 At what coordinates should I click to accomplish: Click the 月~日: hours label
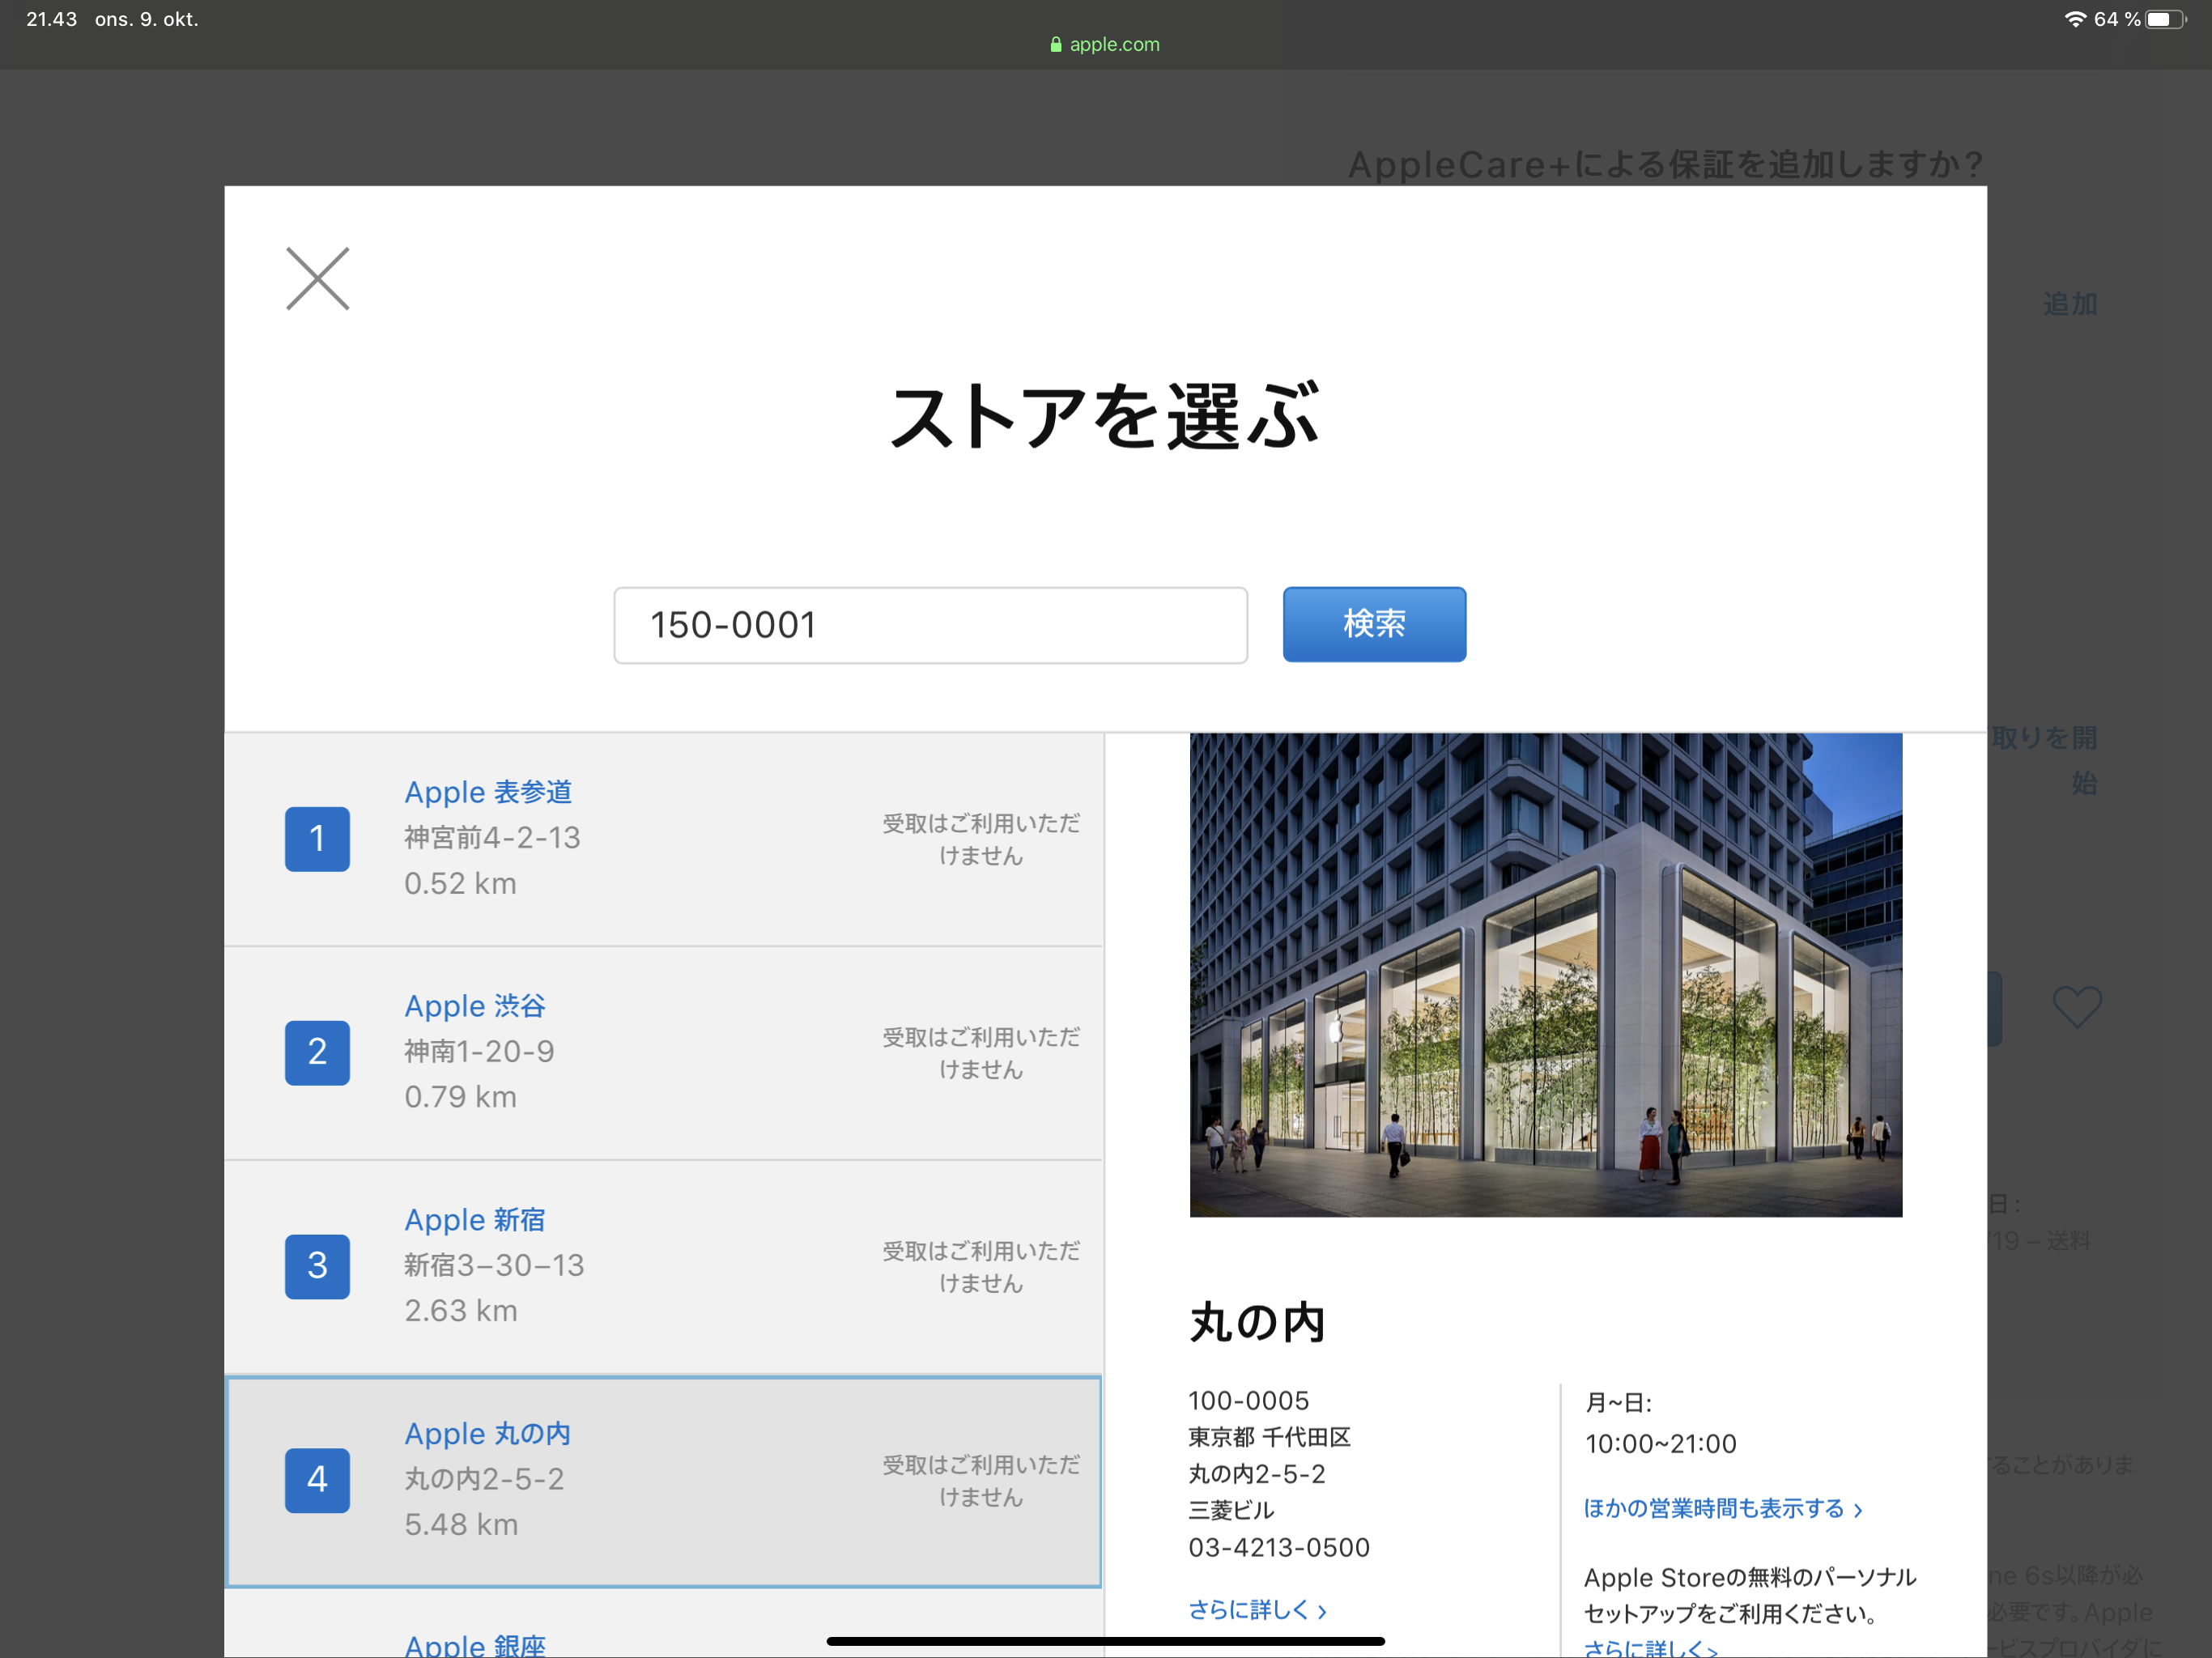pyautogui.click(x=1618, y=1403)
